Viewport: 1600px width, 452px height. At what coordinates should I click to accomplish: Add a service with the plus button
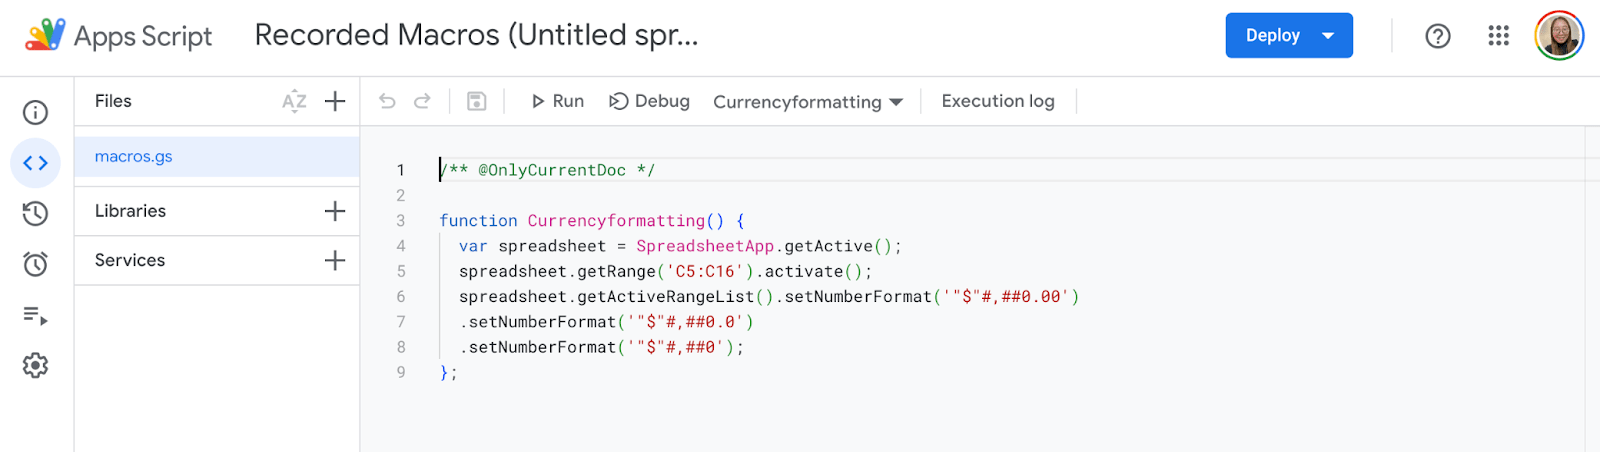pos(335,260)
